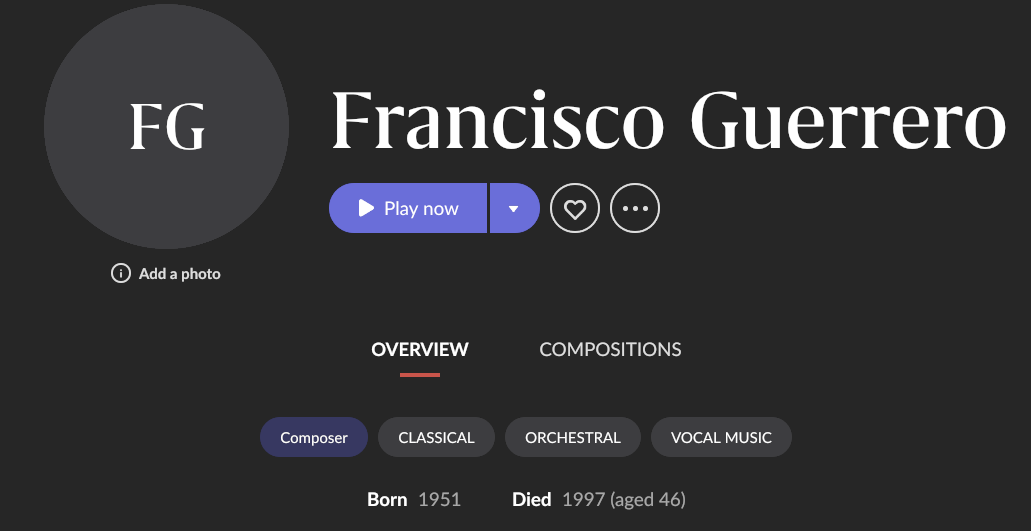Click the bold Born label

[x=387, y=500]
